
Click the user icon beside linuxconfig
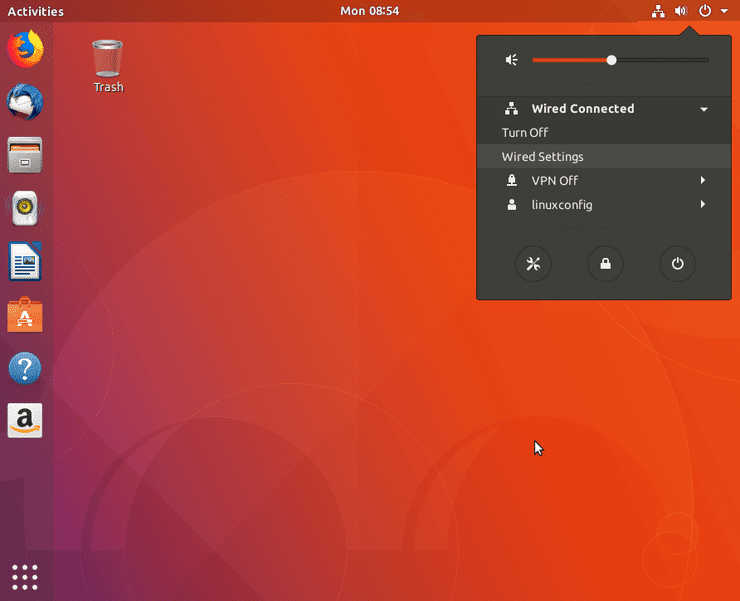pyautogui.click(x=512, y=204)
